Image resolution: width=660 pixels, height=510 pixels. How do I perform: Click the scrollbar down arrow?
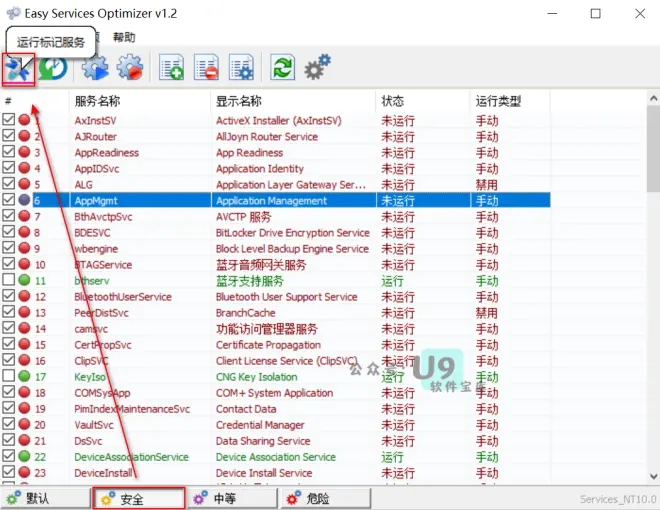click(653, 477)
